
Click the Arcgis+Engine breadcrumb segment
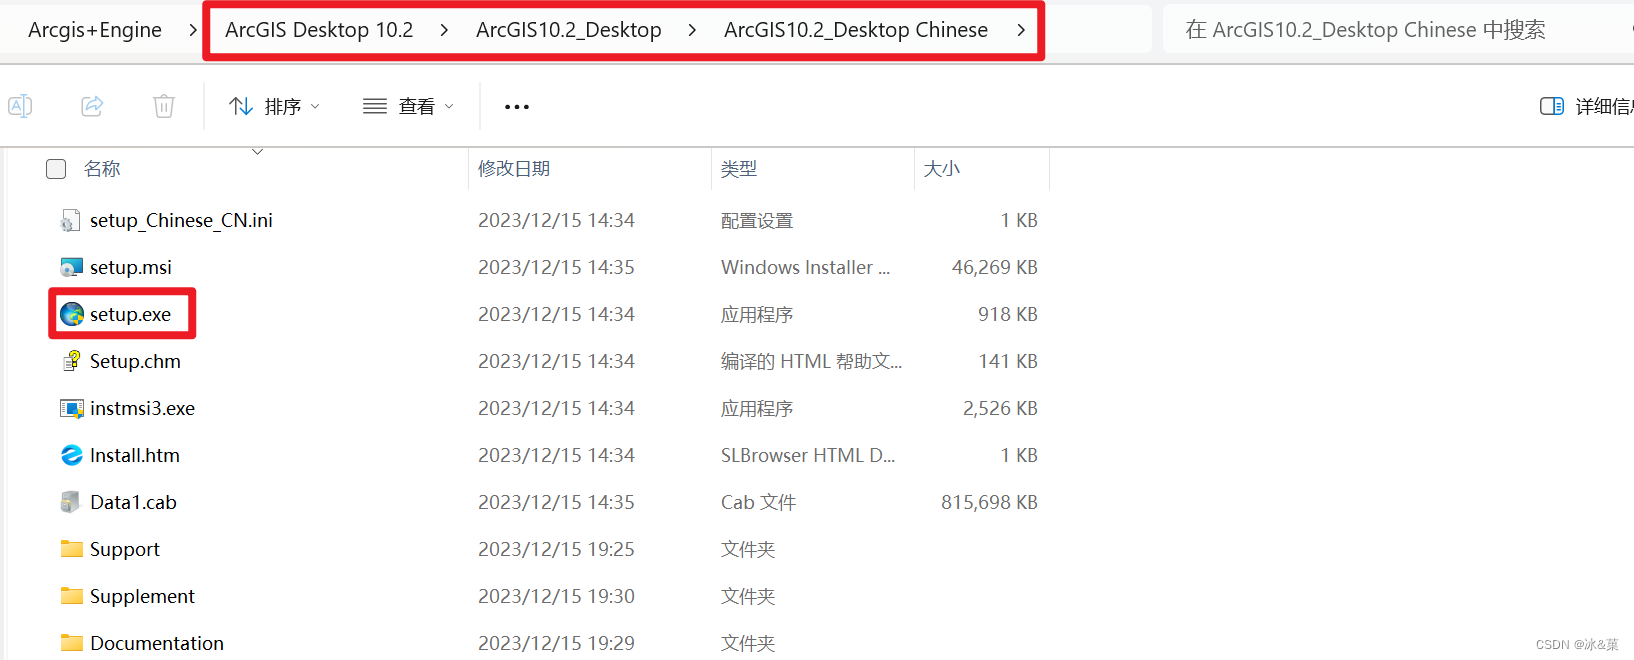[x=95, y=30]
